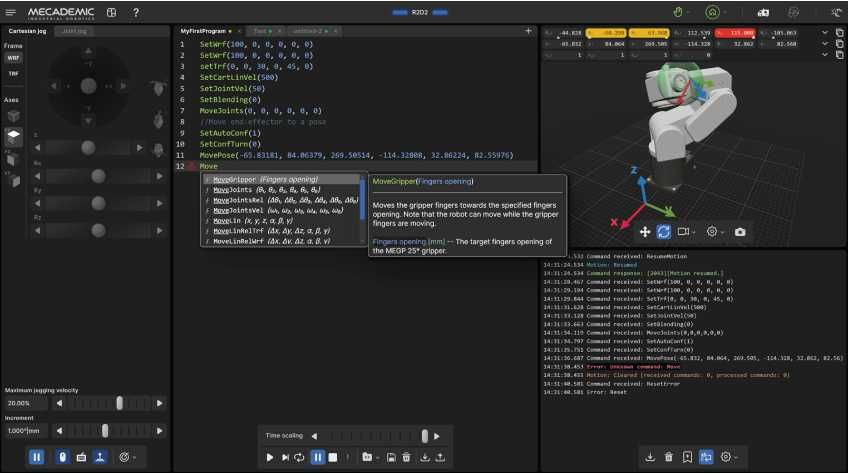Open the video camera view dropdown
Screen dimensions: 848x474
pos(686,232)
